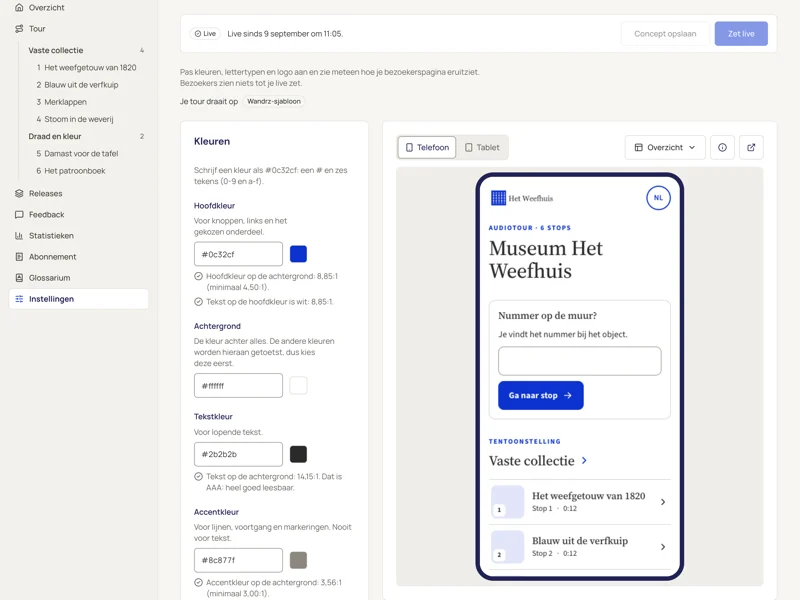Viewport: 800px width, 600px height.
Task: Click the Statistieken bar chart icon
Action: point(19,236)
